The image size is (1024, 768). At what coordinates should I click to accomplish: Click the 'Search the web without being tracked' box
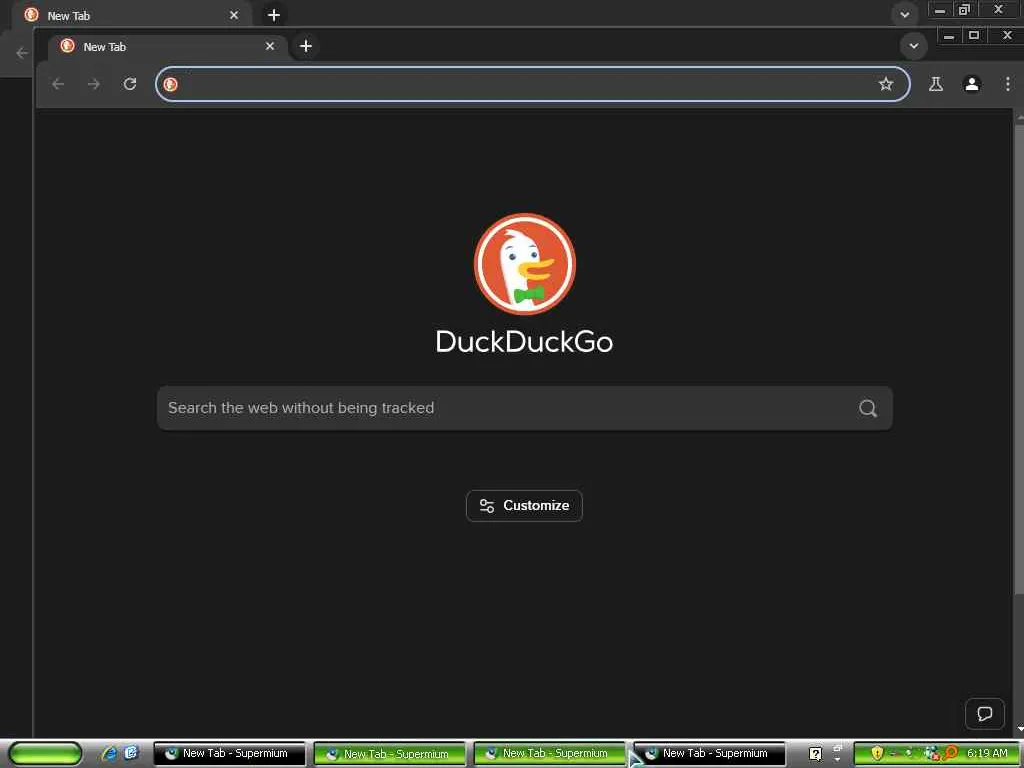[524, 408]
